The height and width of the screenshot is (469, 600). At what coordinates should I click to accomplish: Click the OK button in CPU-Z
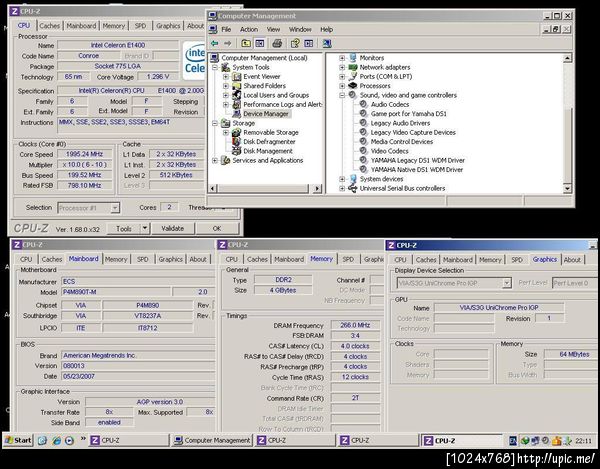pyautogui.click(x=217, y=228)
